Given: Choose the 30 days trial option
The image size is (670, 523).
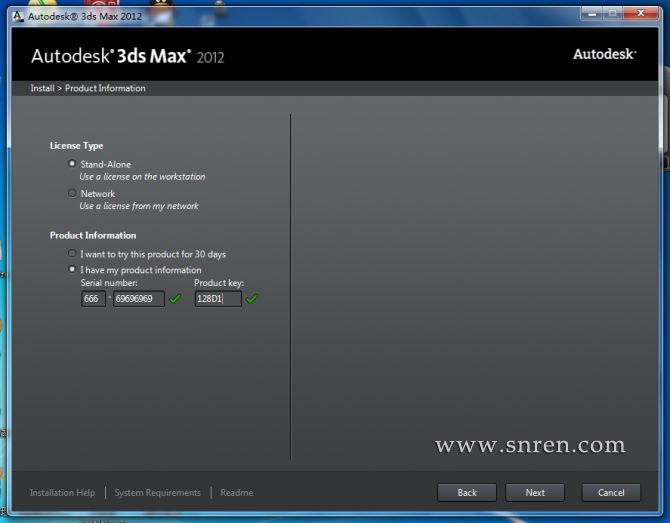Looking at the screenshot, I should pos(72,253).
